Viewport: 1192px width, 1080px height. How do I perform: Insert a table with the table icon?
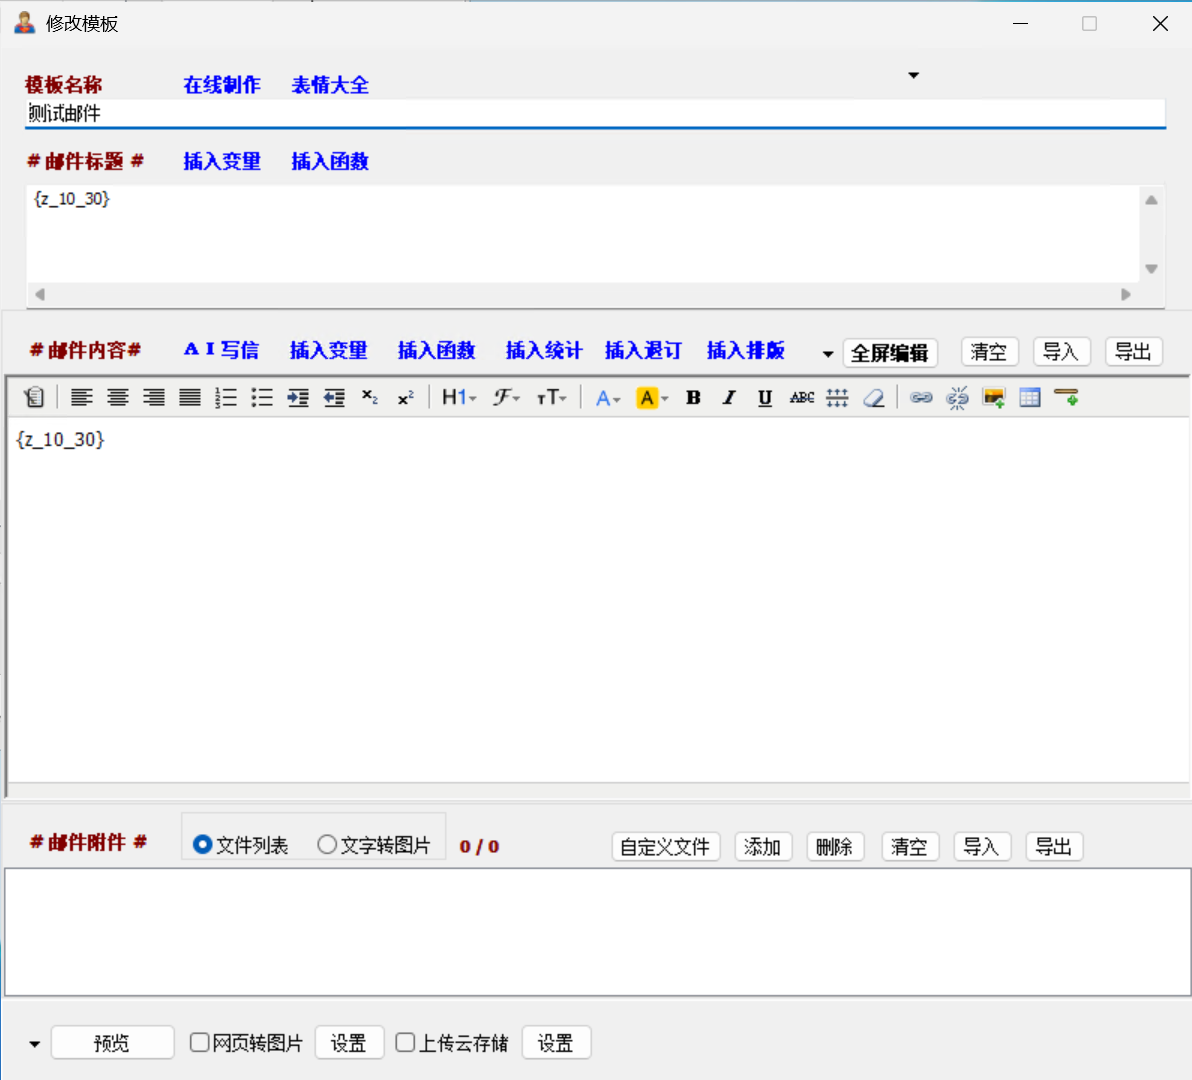coord(1030,398)
